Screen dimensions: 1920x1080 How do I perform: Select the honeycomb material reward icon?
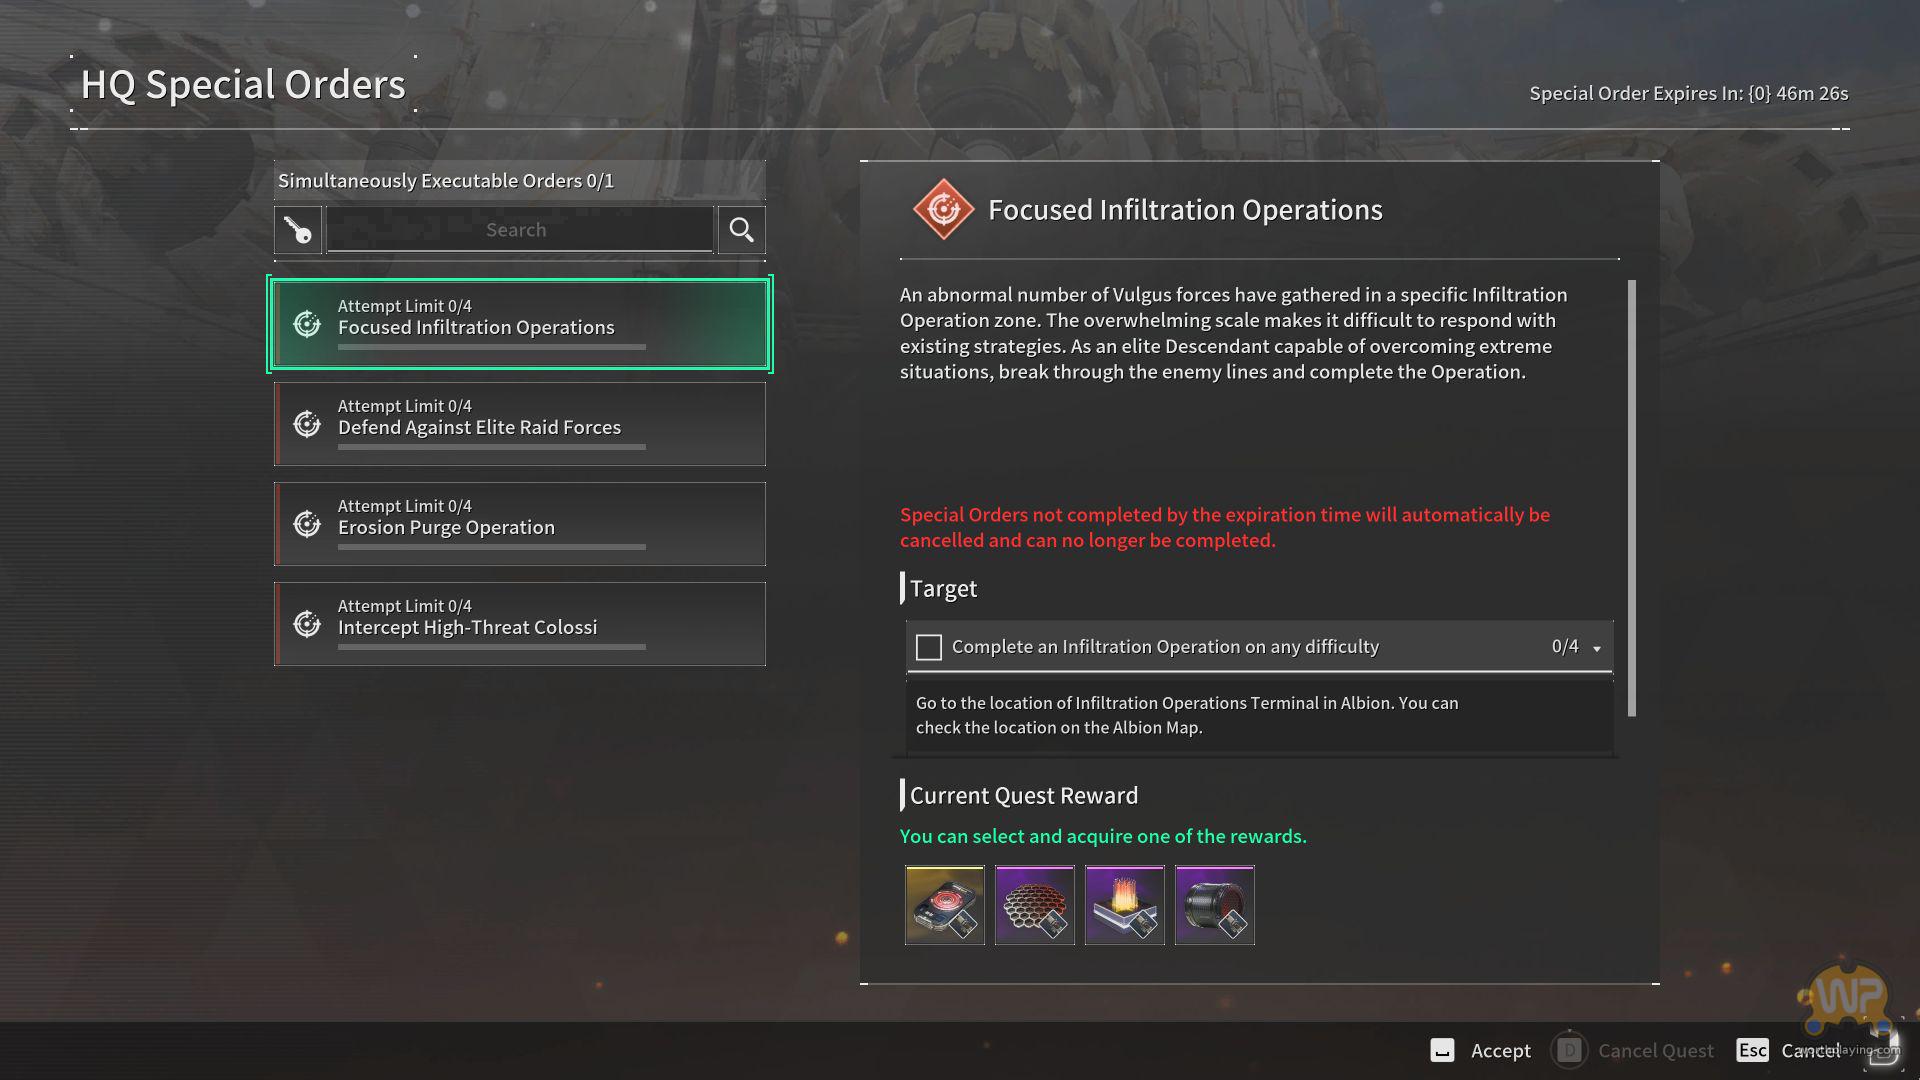[1034, 905]
